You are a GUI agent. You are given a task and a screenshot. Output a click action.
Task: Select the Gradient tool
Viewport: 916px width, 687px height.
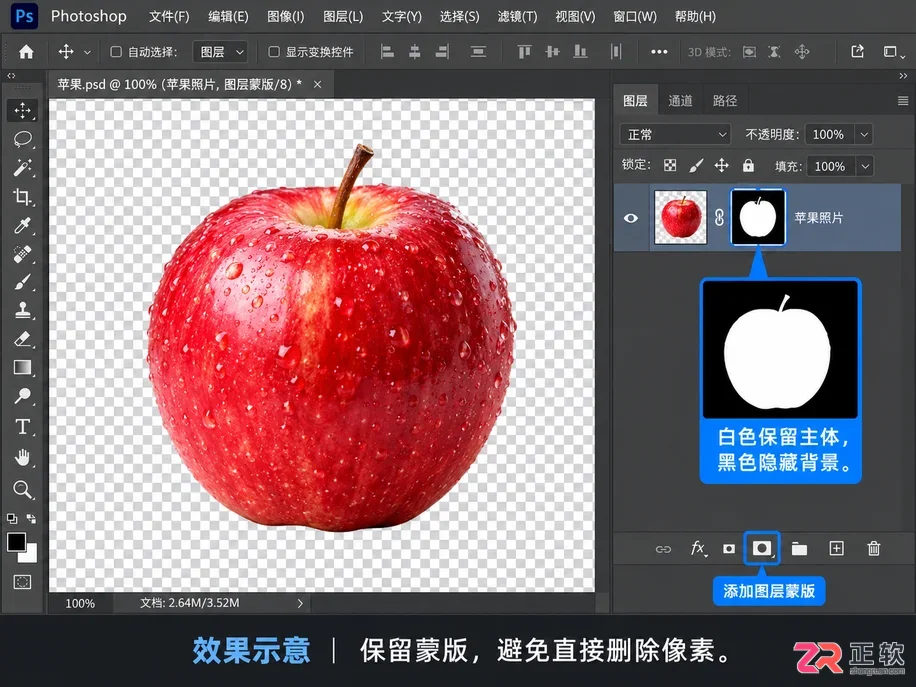(22, 367)
